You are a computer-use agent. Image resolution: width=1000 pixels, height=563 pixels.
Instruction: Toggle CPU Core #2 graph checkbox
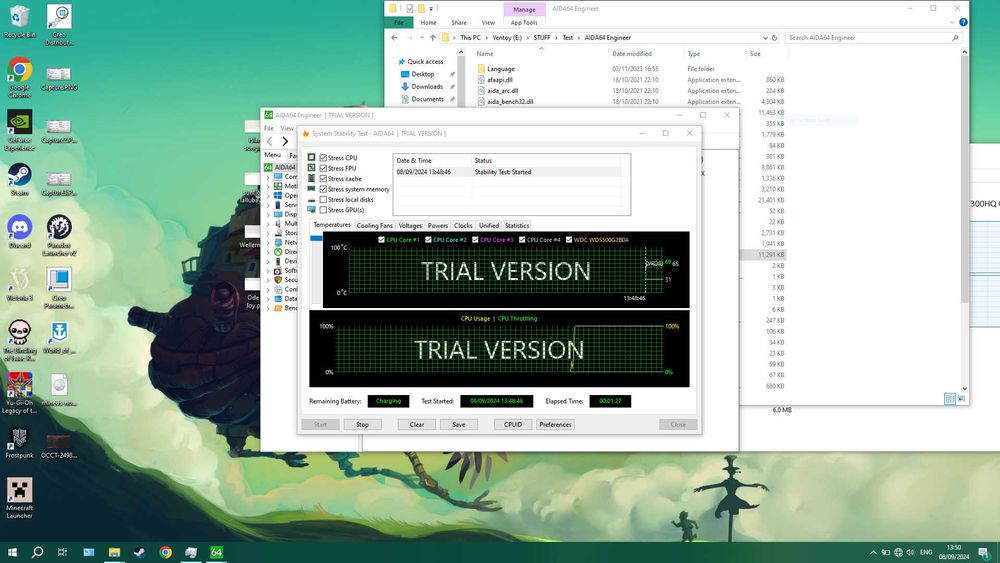coord(429,240)
